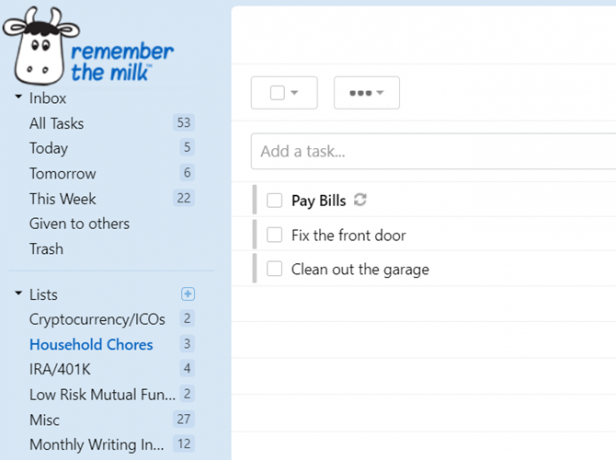Click the repeat icon beside Pay Bills
Viewport: 616px width, 460px height.
(360, 200)
